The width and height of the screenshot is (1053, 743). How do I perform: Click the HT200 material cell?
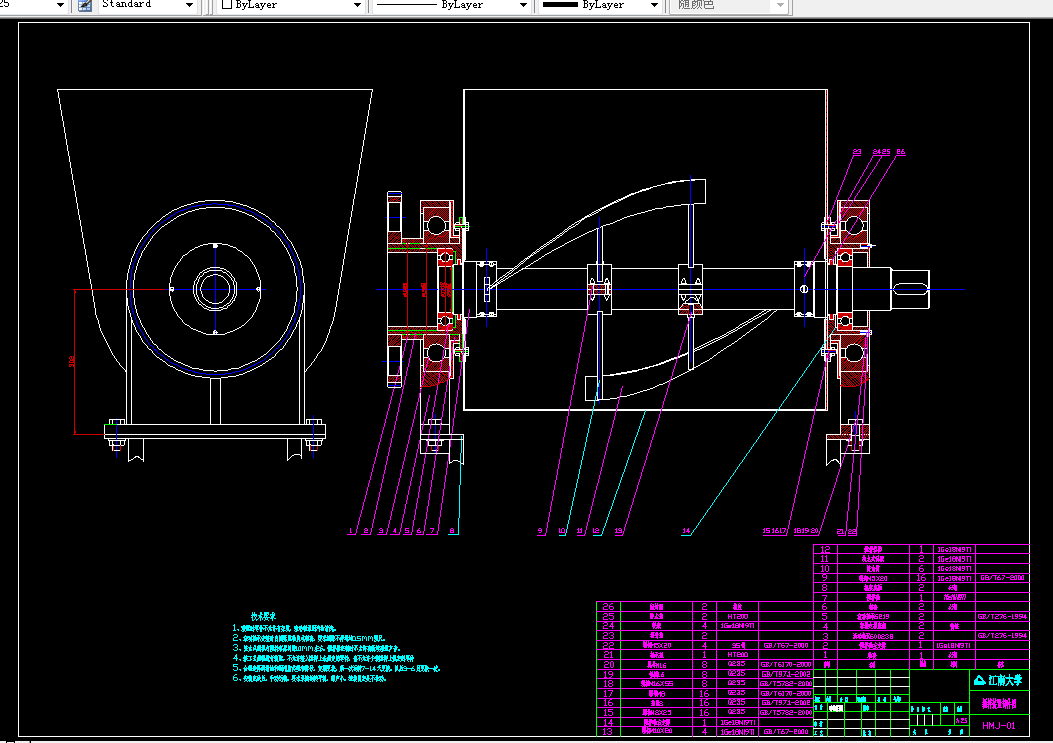tap(738, 617)
